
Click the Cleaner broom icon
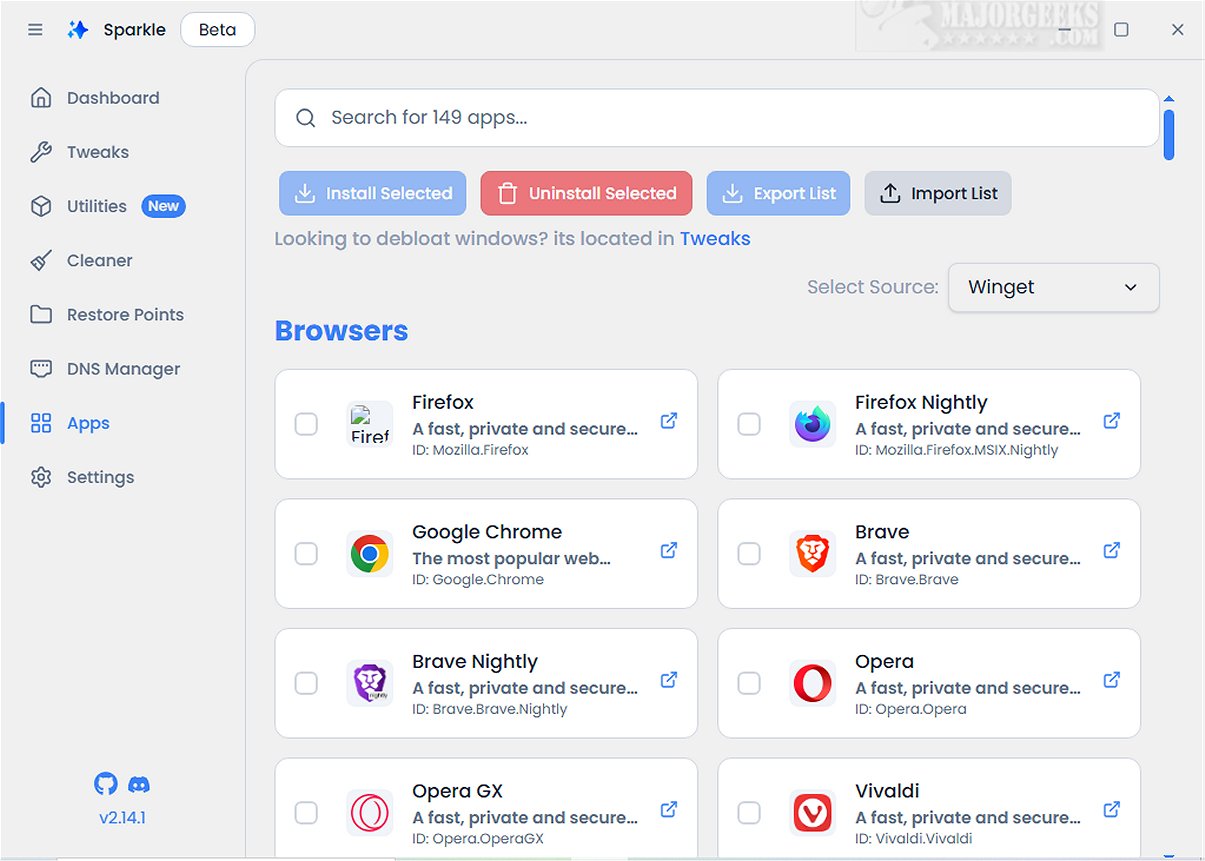pos(41,260)
